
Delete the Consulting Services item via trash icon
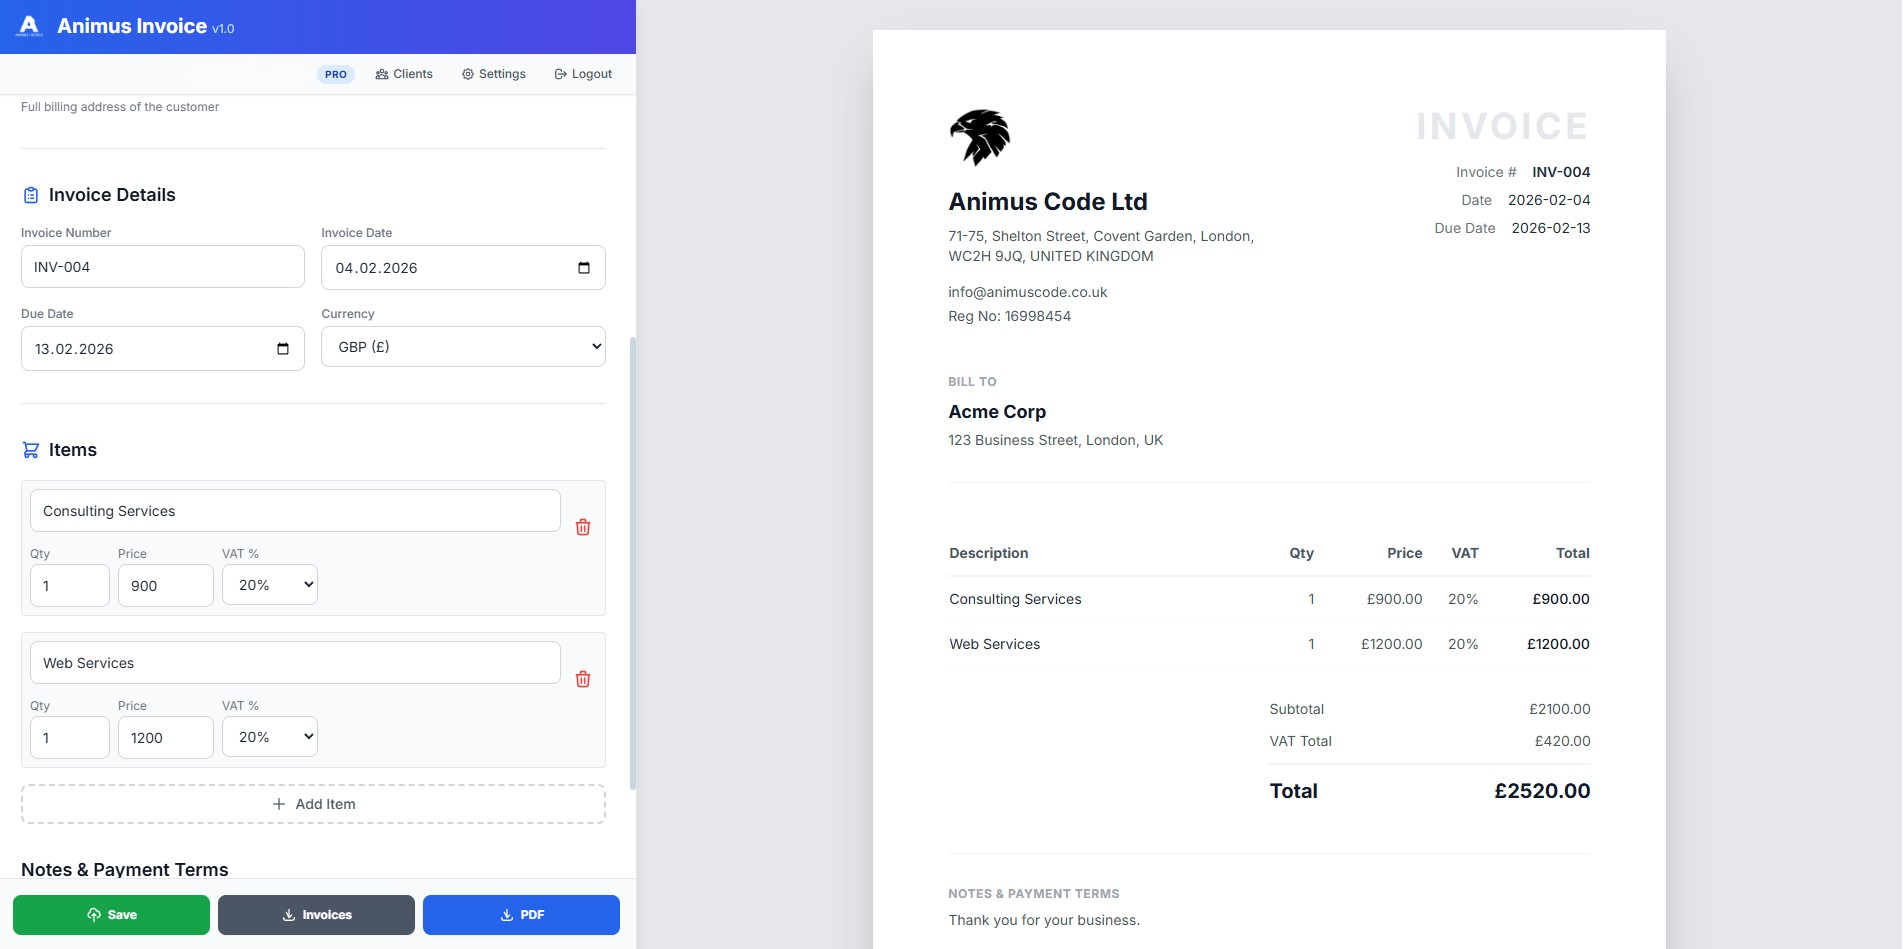click(x=583, y=526)
